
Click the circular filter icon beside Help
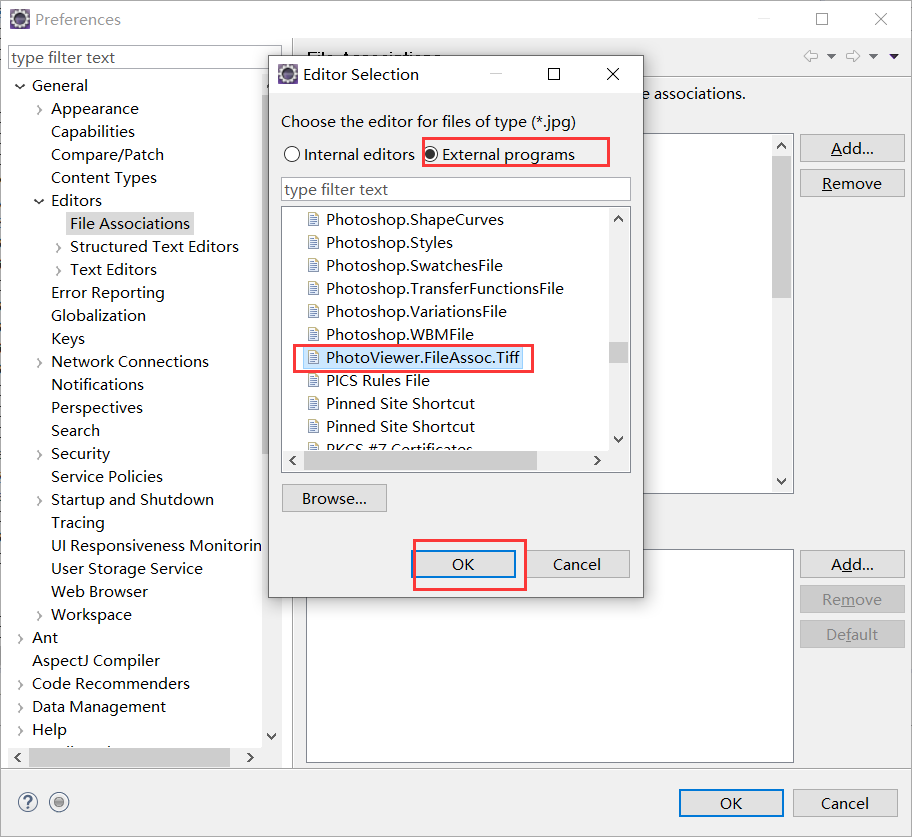coord(58,801)
